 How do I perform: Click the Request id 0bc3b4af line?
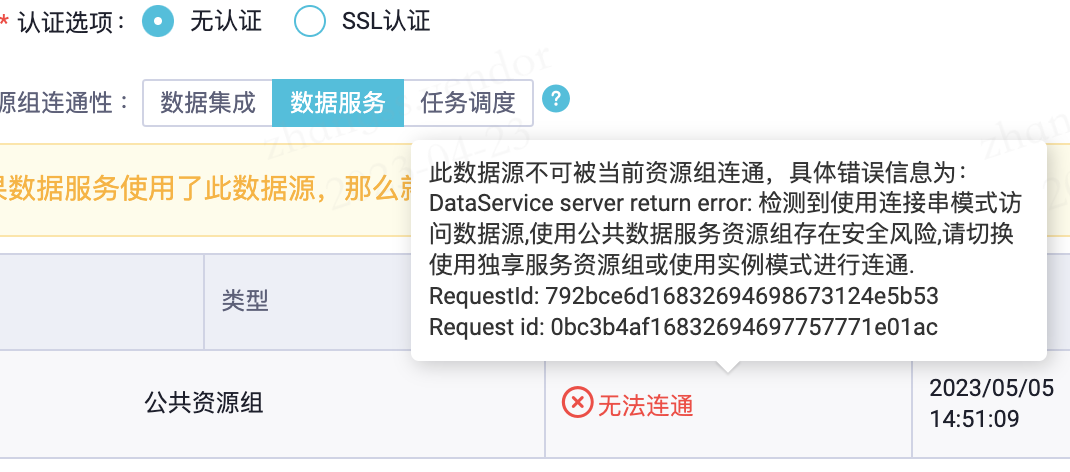pos(683,327)
